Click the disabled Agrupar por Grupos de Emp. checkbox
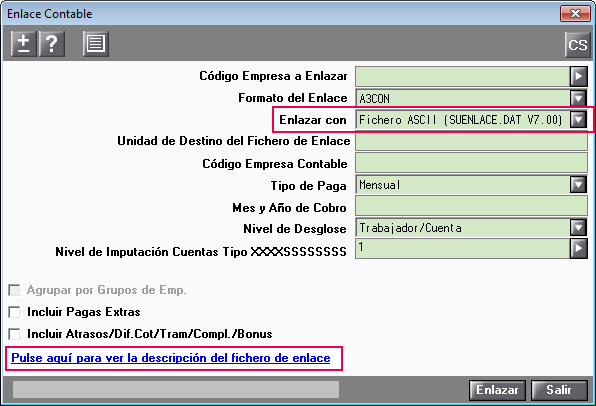This screenshot has width=596, height=406. point(14,290)
